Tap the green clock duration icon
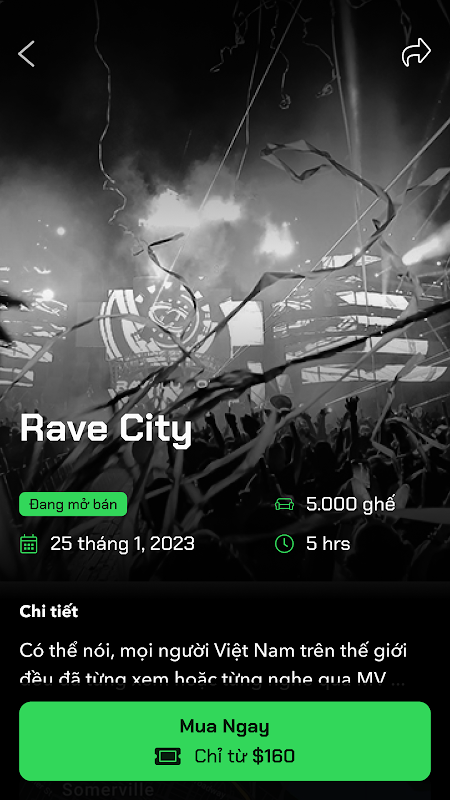450x800 pixels. [x=284, y=543]
